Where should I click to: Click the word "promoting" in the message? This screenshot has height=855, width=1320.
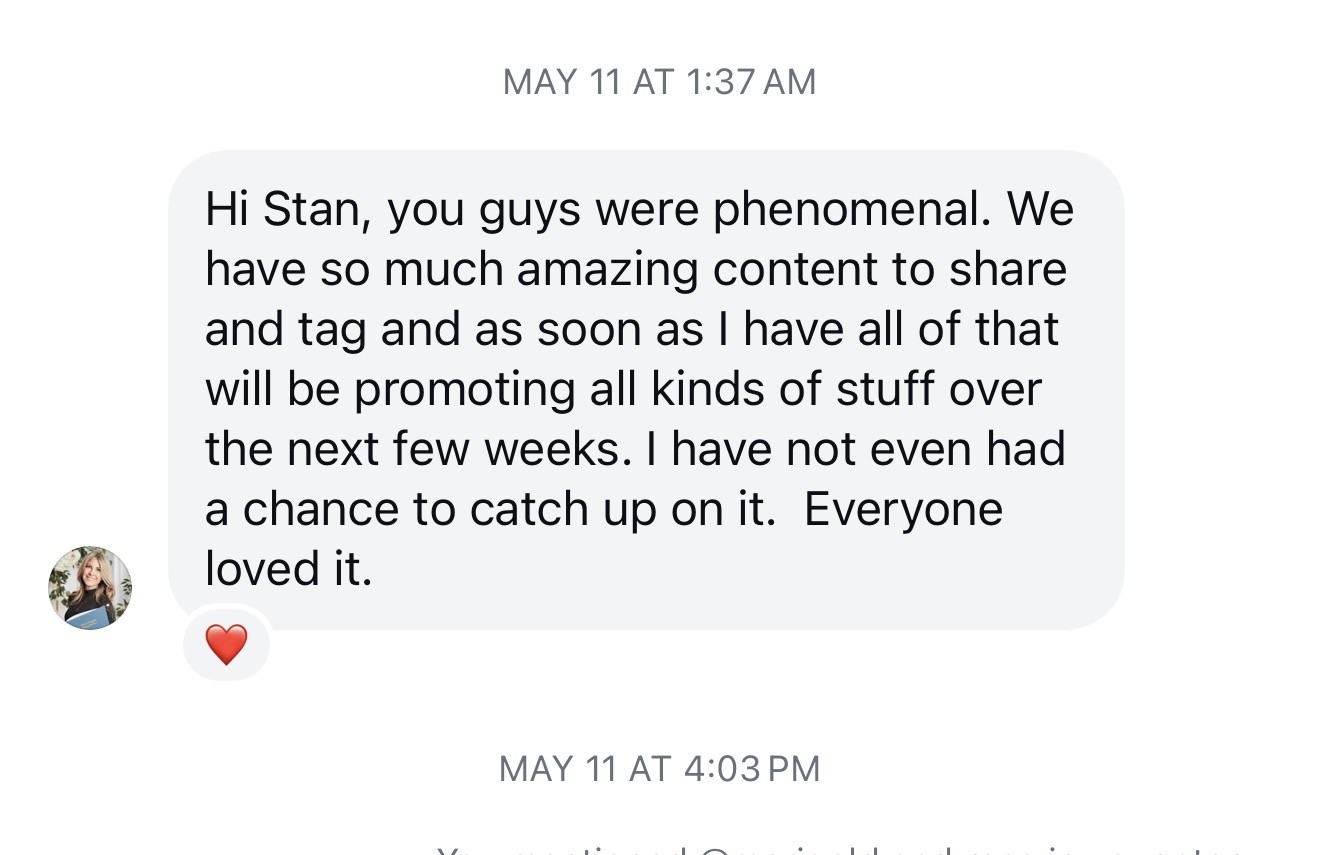coord(464,390)
